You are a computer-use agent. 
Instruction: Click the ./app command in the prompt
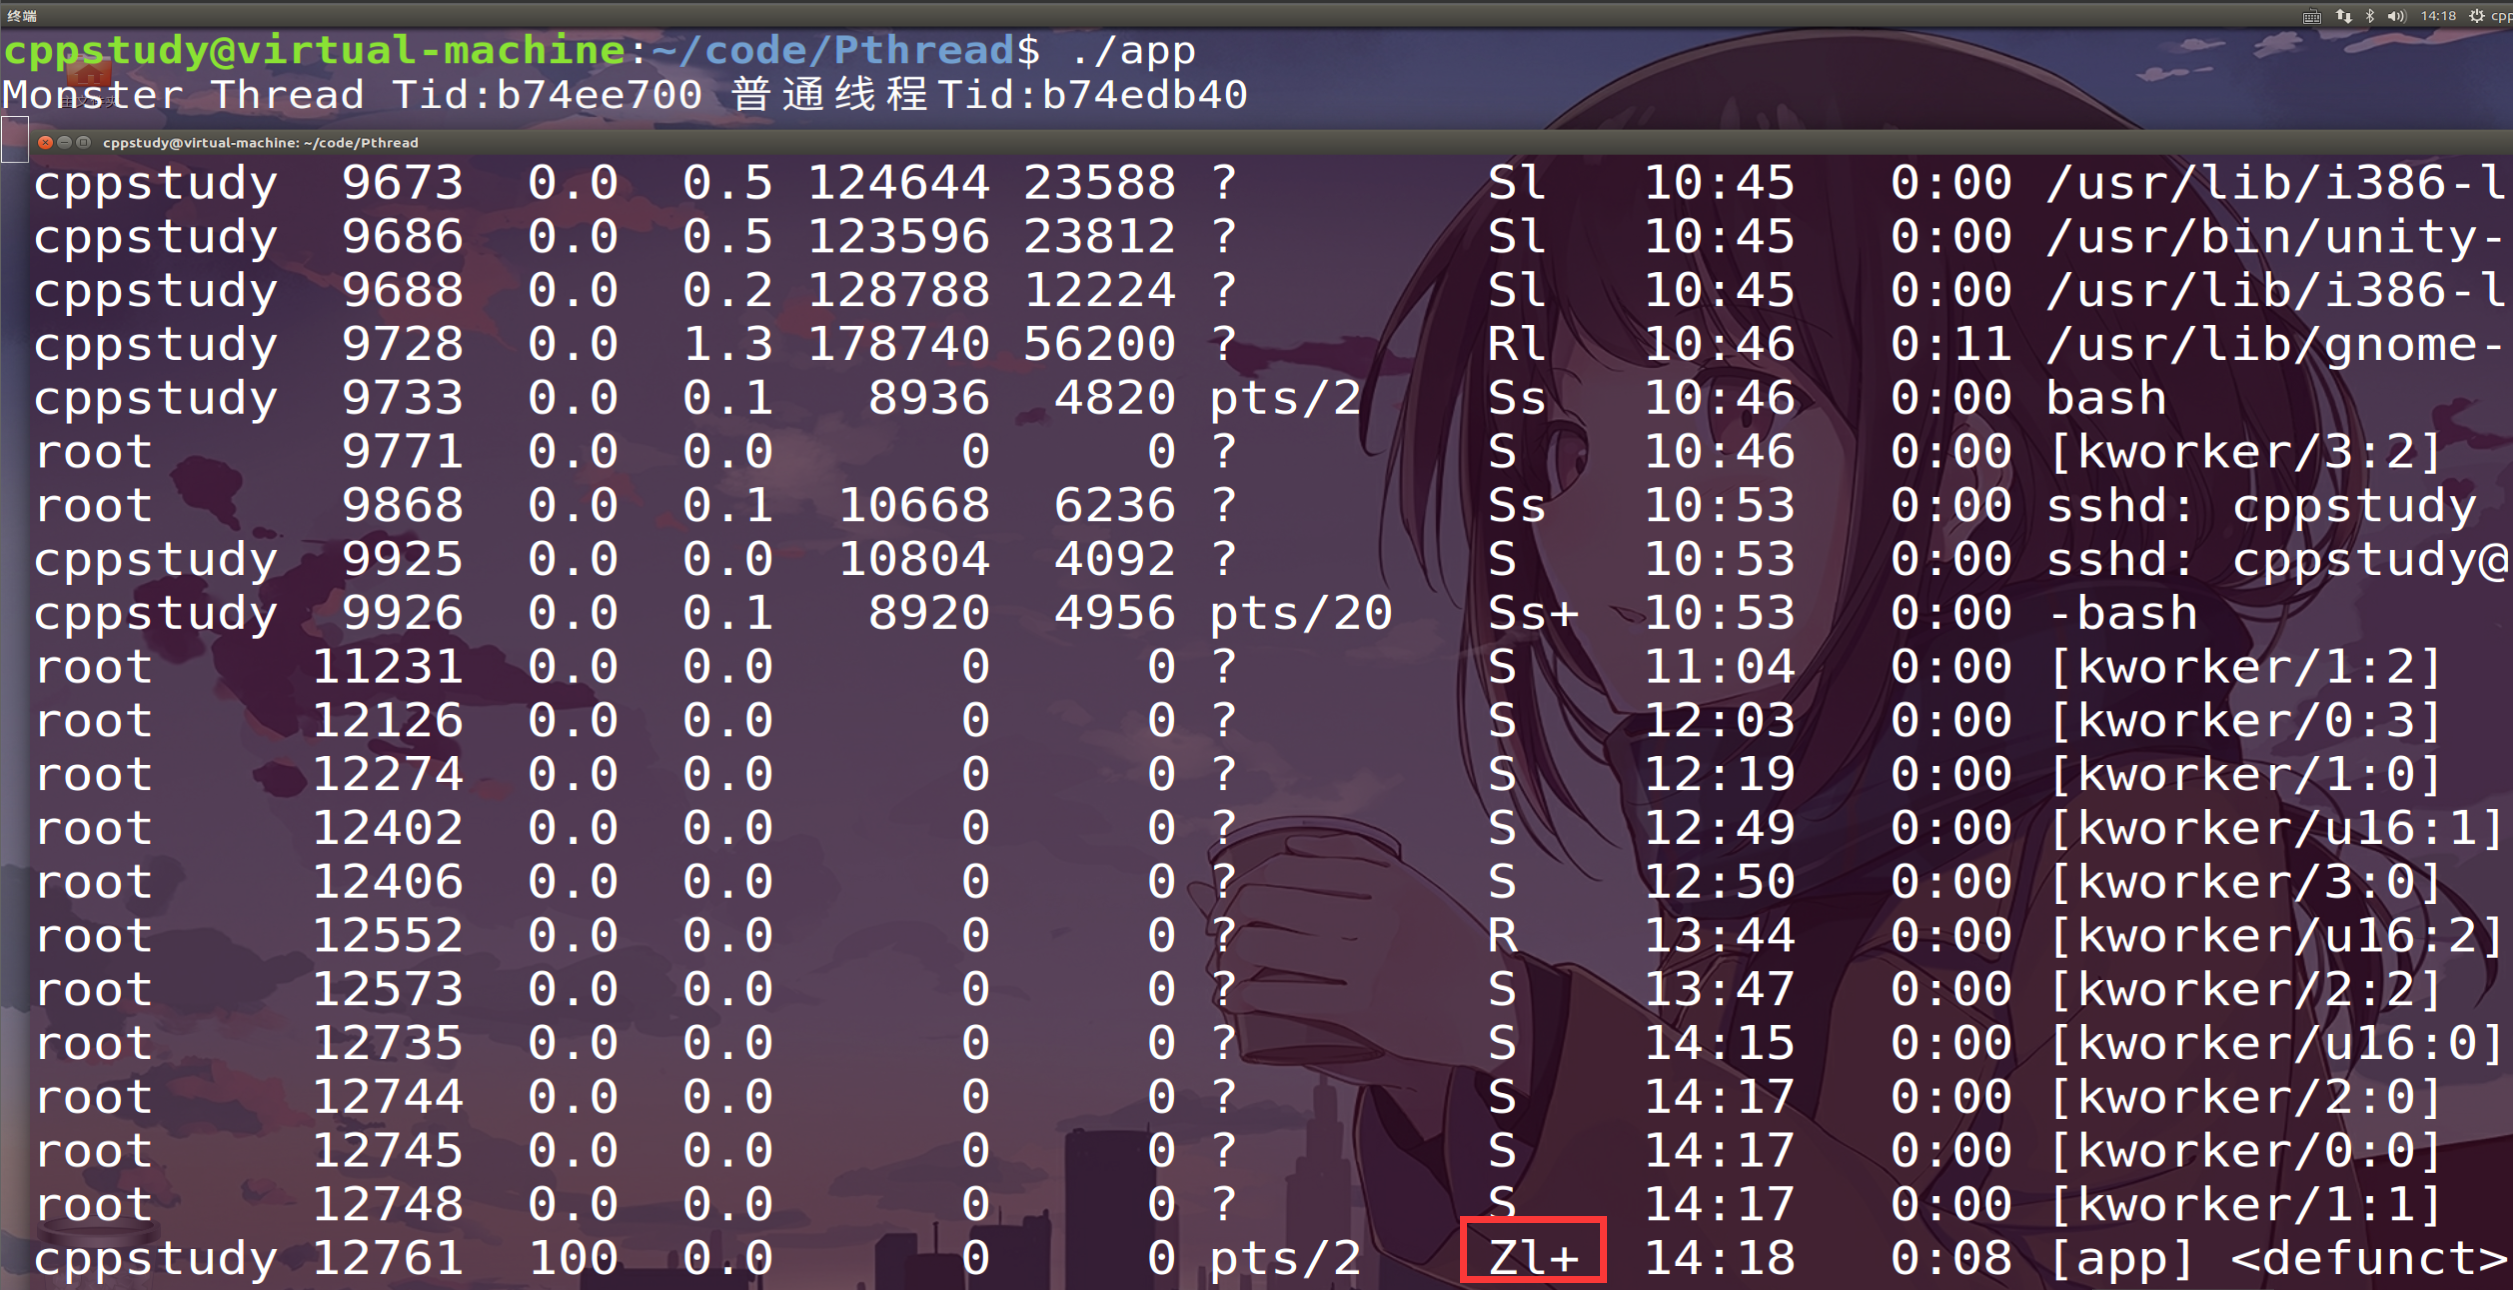[1133, 50]
